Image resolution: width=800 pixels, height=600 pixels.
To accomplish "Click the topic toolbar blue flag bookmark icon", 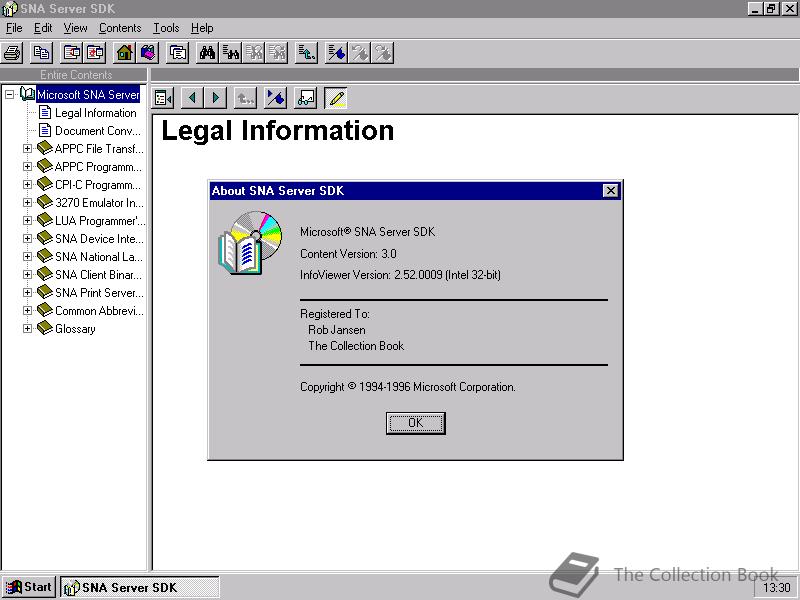I will [x=276, y=98].
